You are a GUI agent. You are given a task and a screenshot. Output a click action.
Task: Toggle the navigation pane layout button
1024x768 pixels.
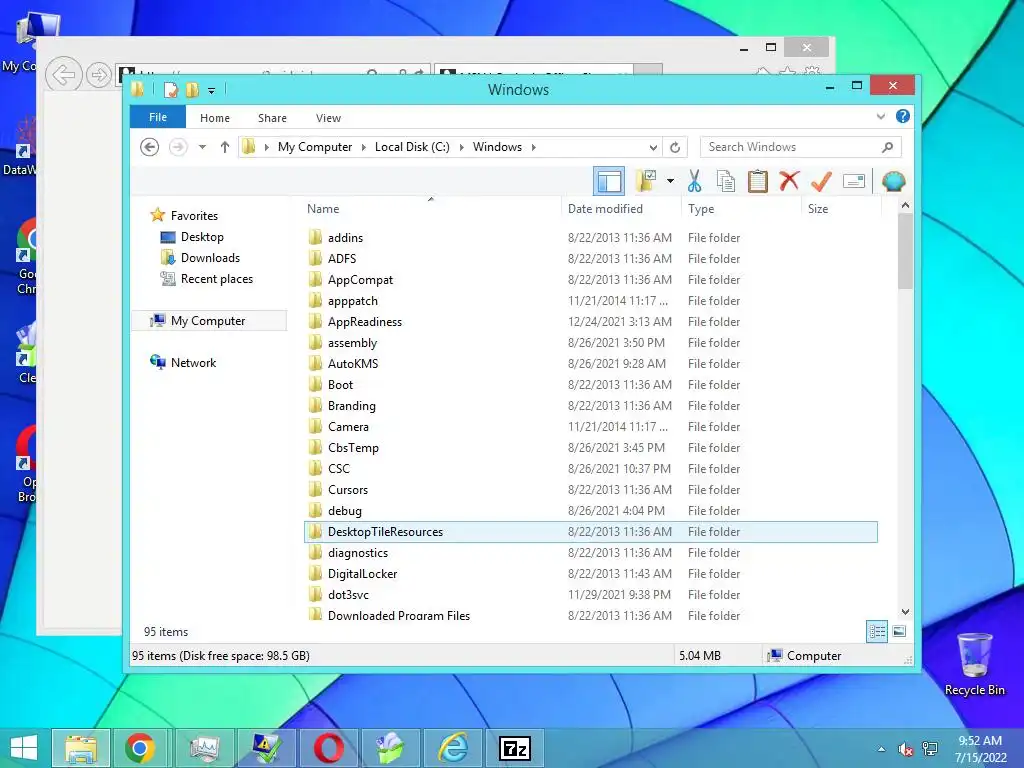click(609, 181)
